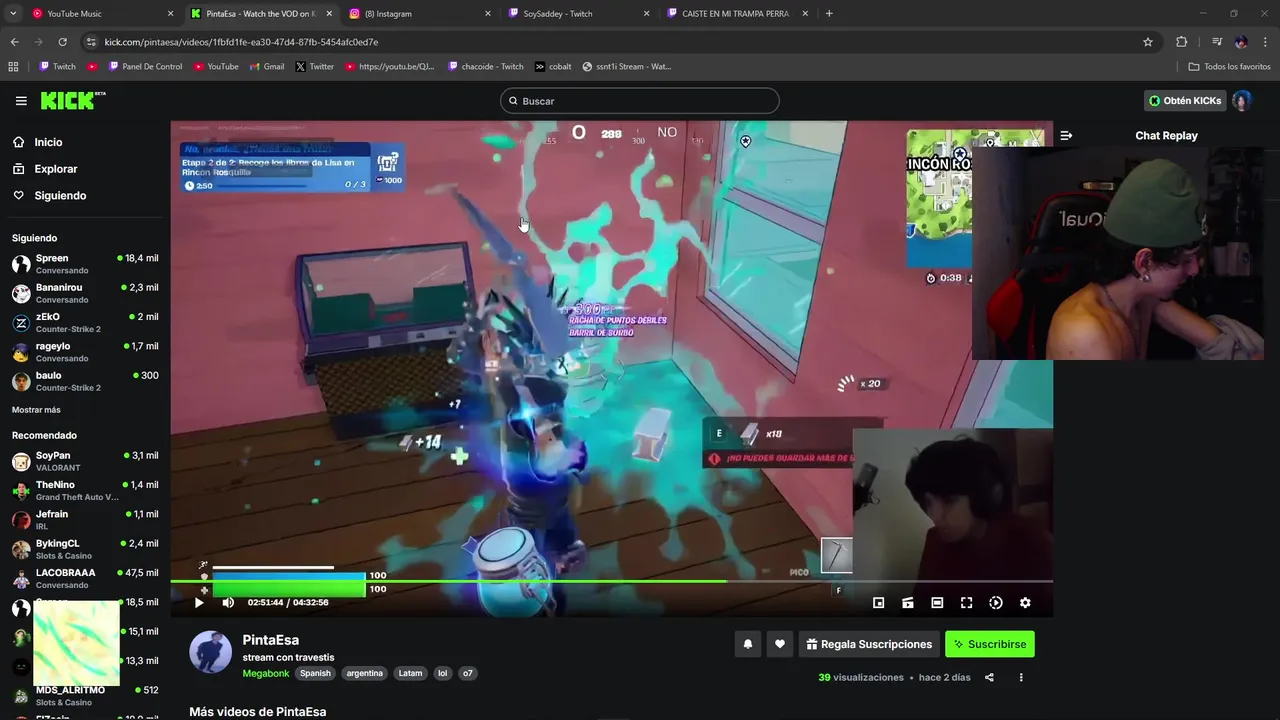Open the video's three-dot options menu

(1021, 678)
